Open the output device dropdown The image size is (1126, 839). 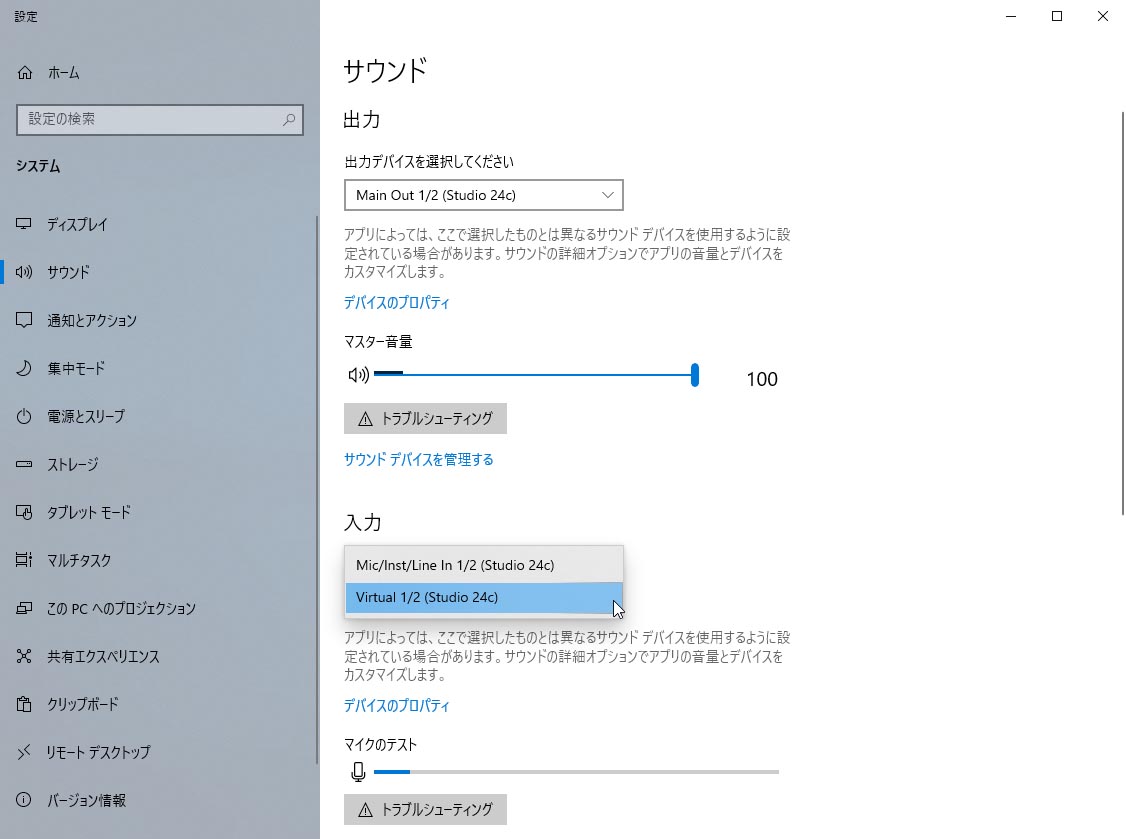[x=483, y=194]
